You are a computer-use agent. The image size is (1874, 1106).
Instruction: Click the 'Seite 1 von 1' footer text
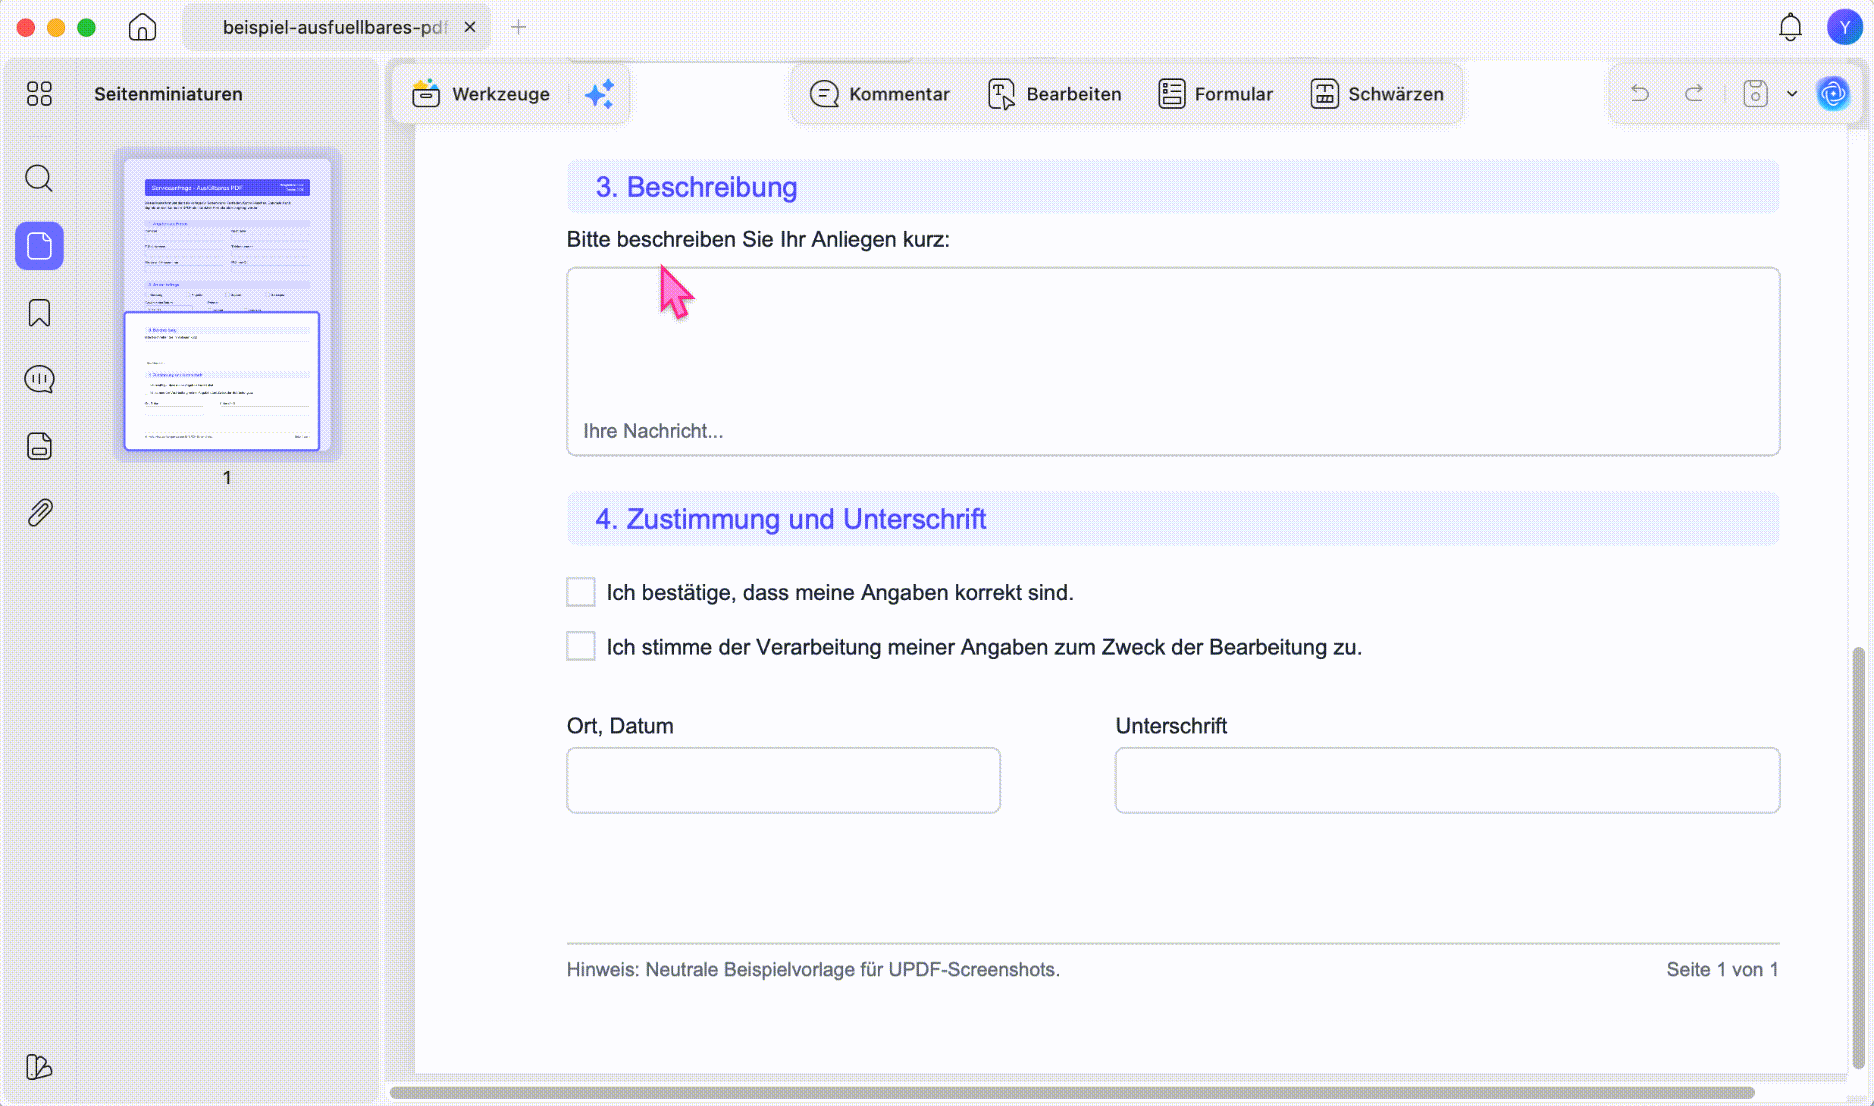point(1722,969)
